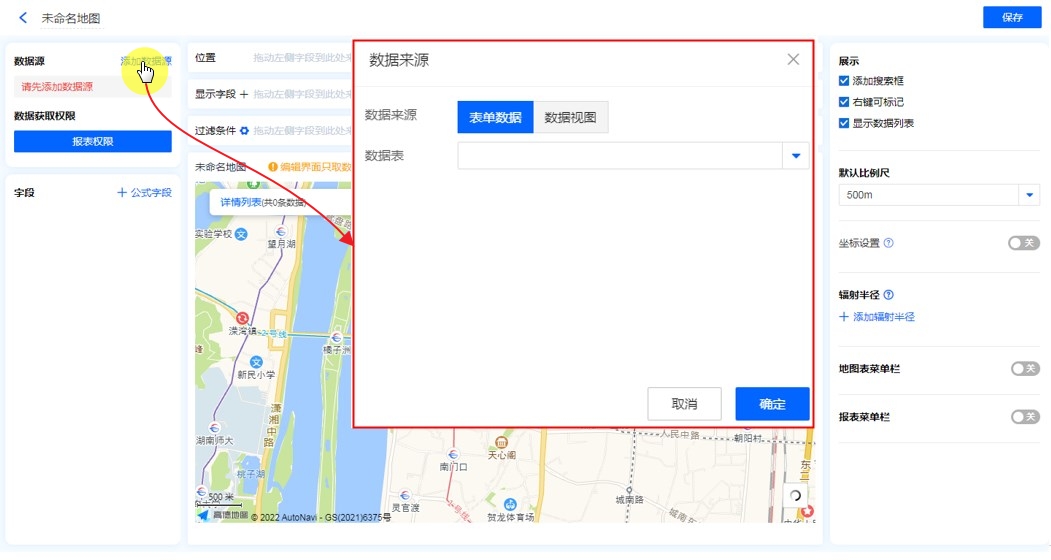Click the help icon beside 辐射半径

[x=889, y=295]
